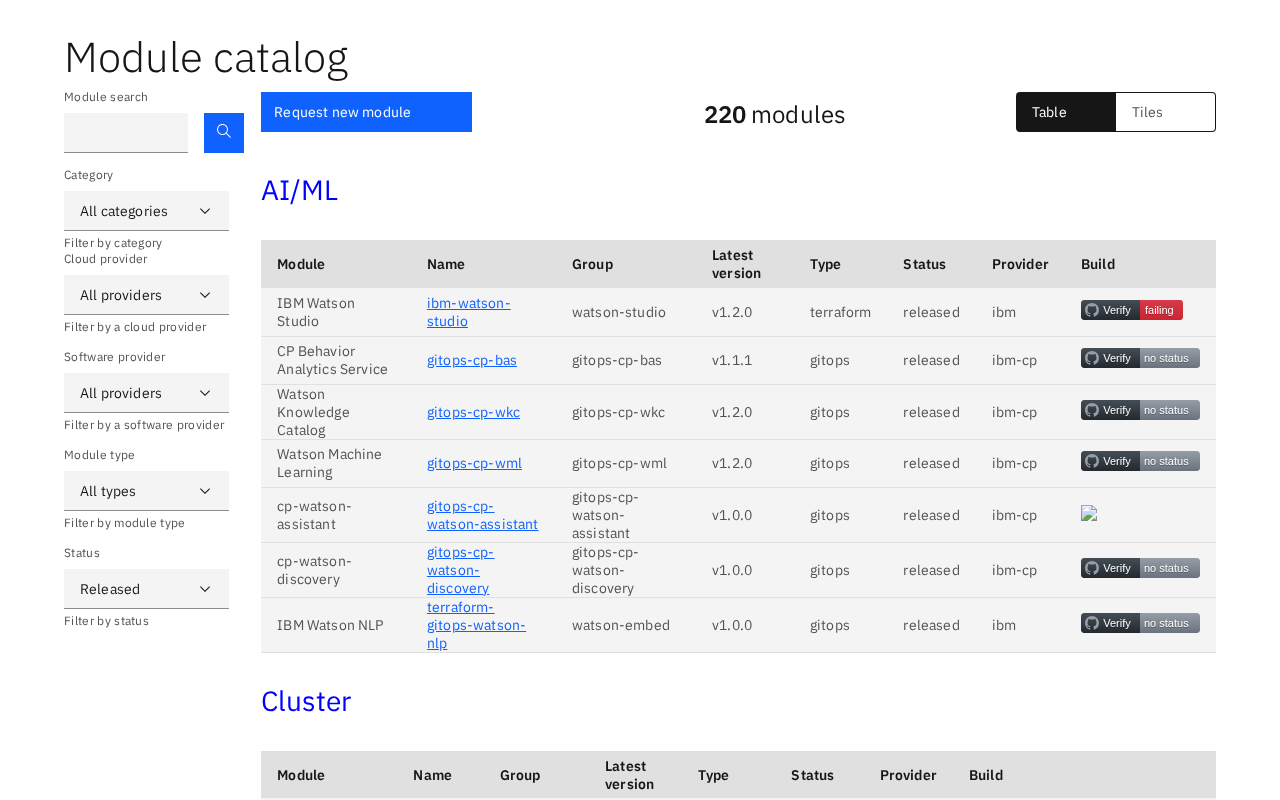Click the Verify badge for gitops-cp-watson-discovery
The image size is (1280, 800).
coord(1140,568)
